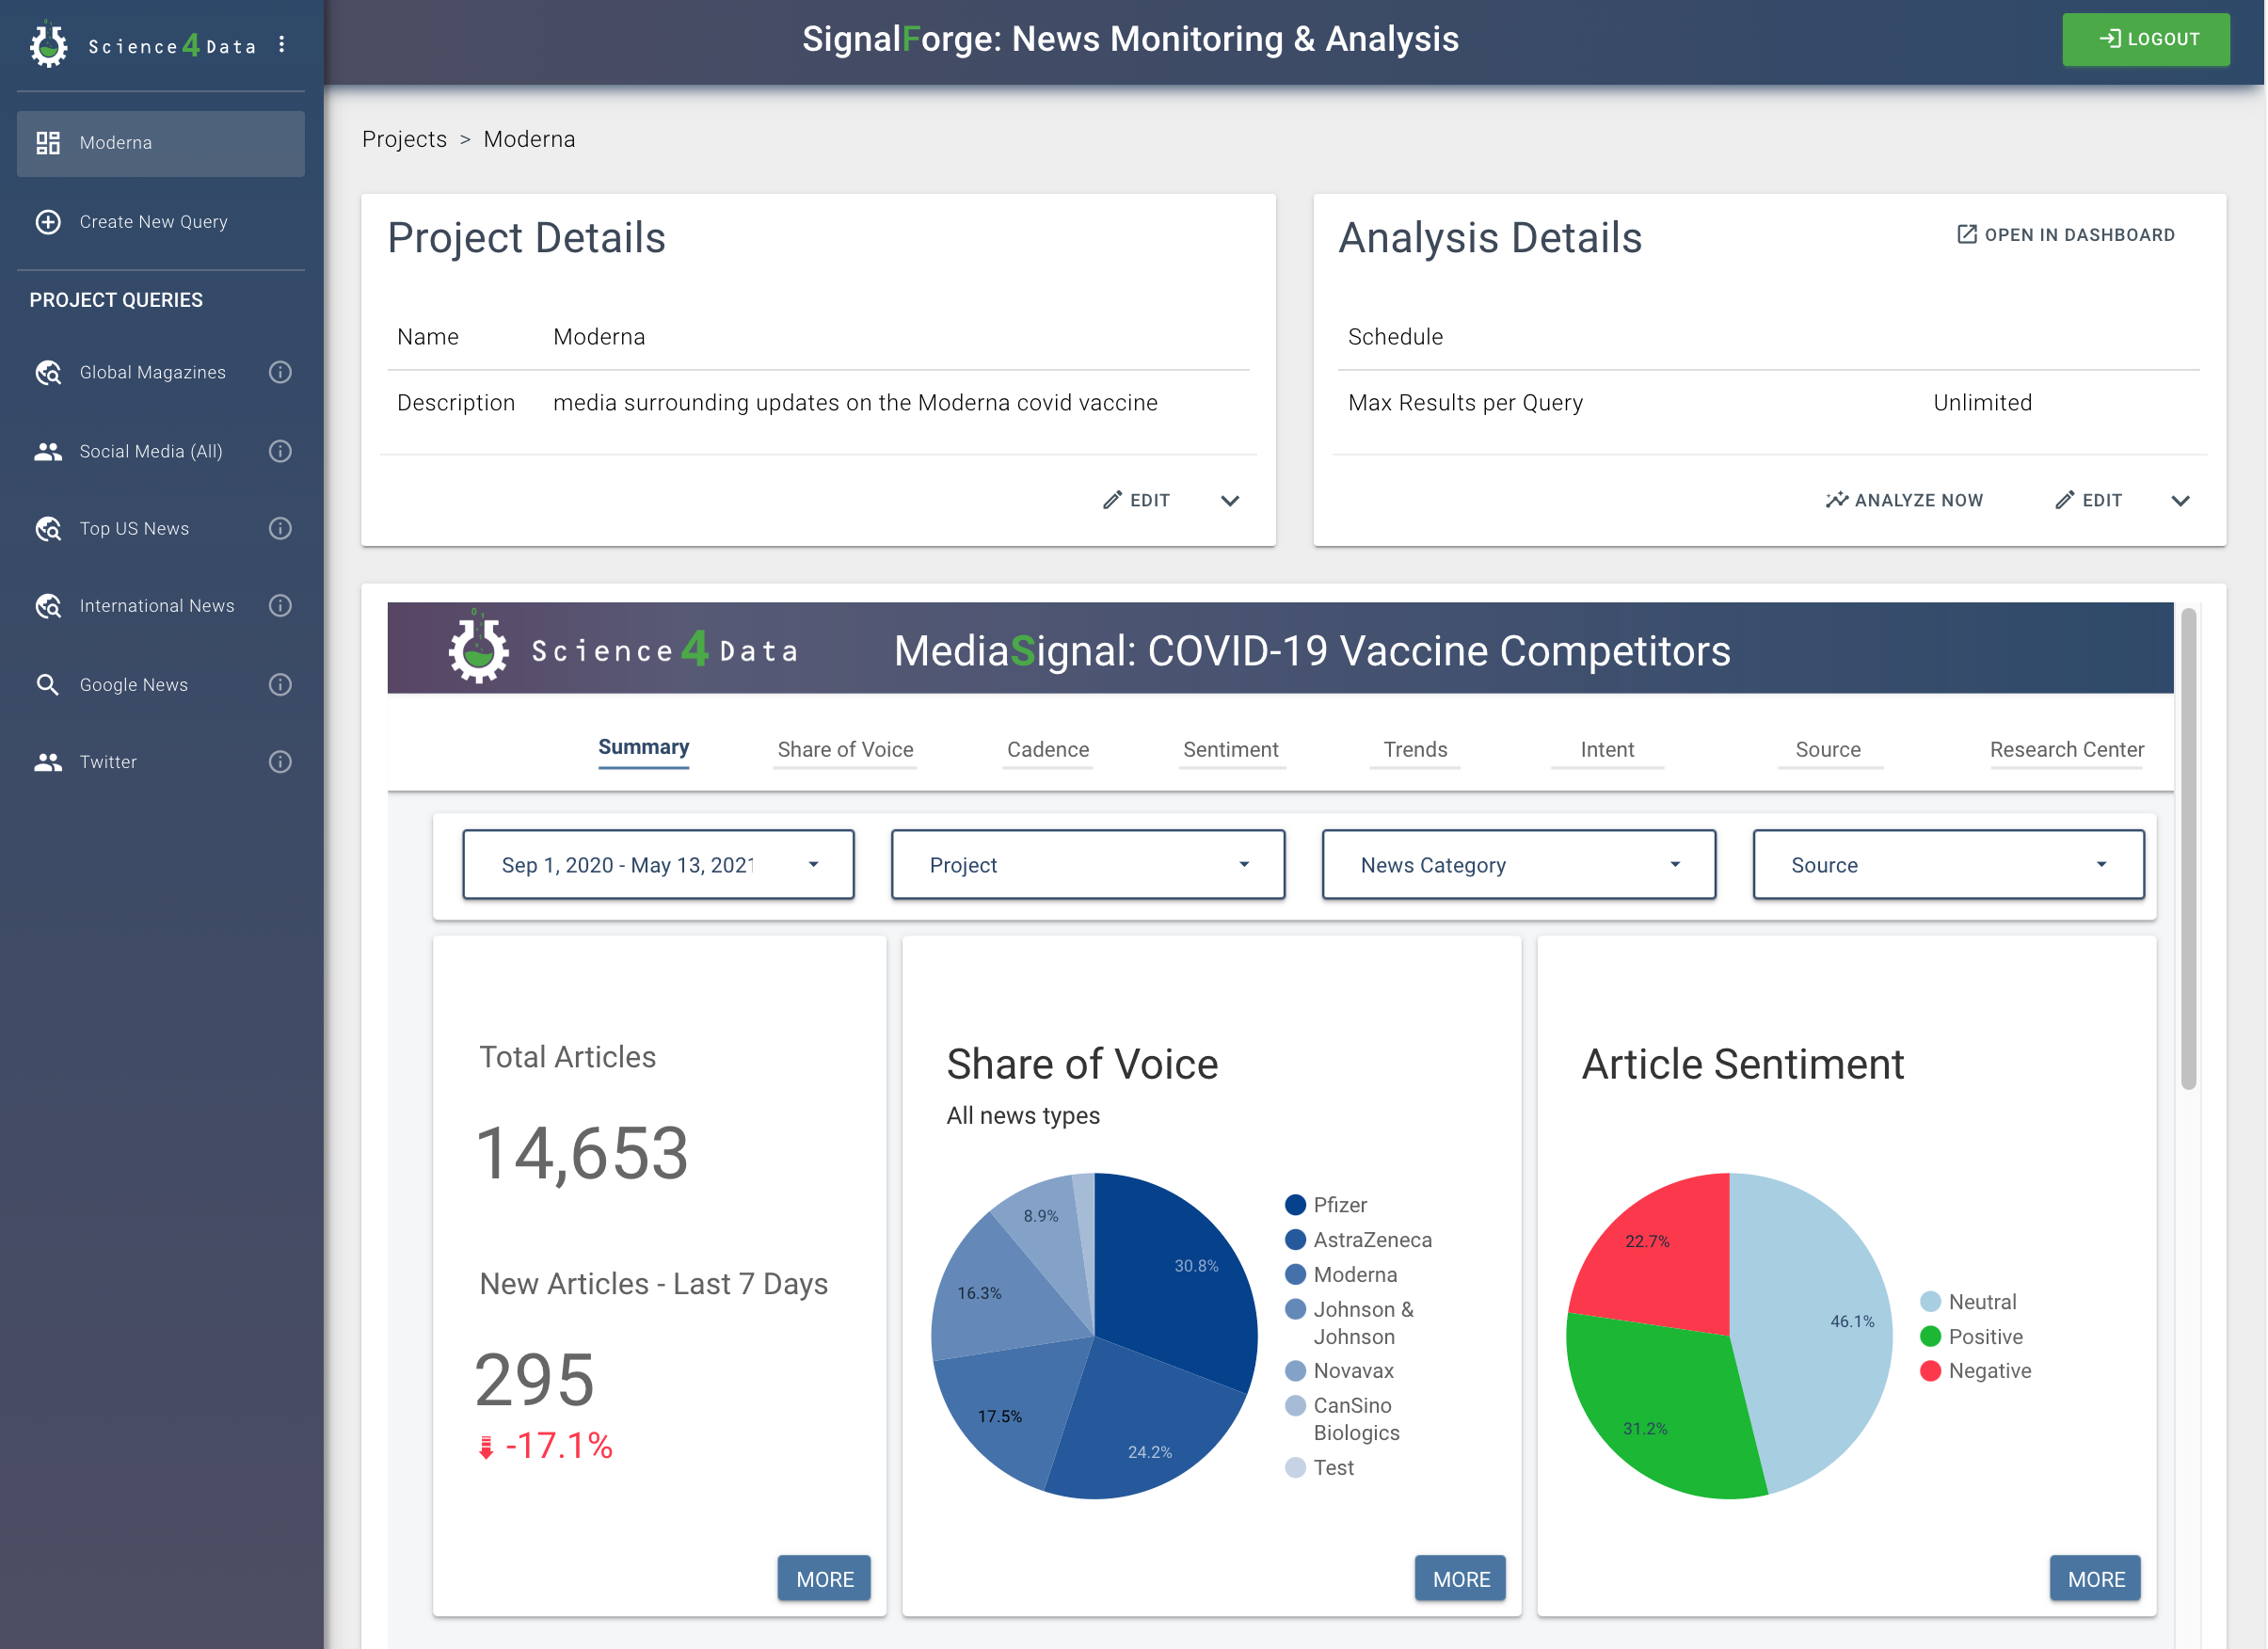Click the Projects breadcrumb link

tap(404, 139)
